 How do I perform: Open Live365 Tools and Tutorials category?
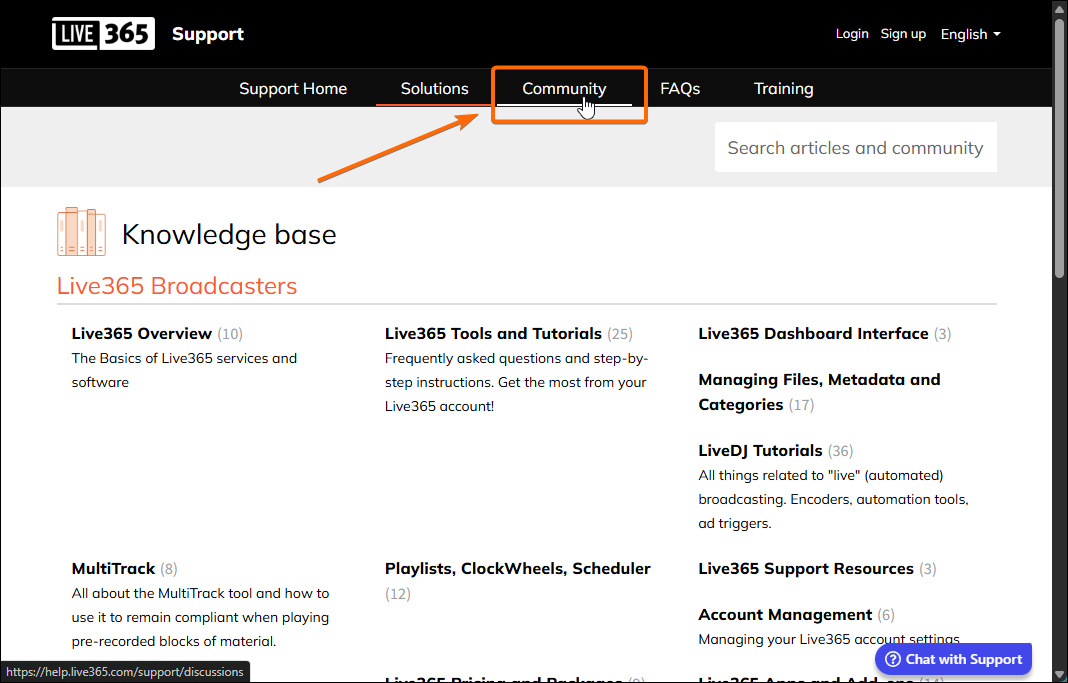(x=493, y=334)
